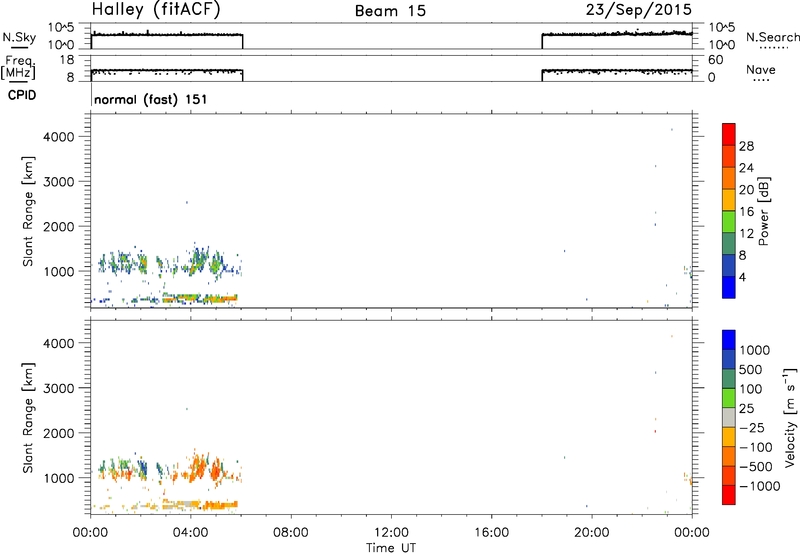Select the Beam 15 heading

(x=390, y=11)
